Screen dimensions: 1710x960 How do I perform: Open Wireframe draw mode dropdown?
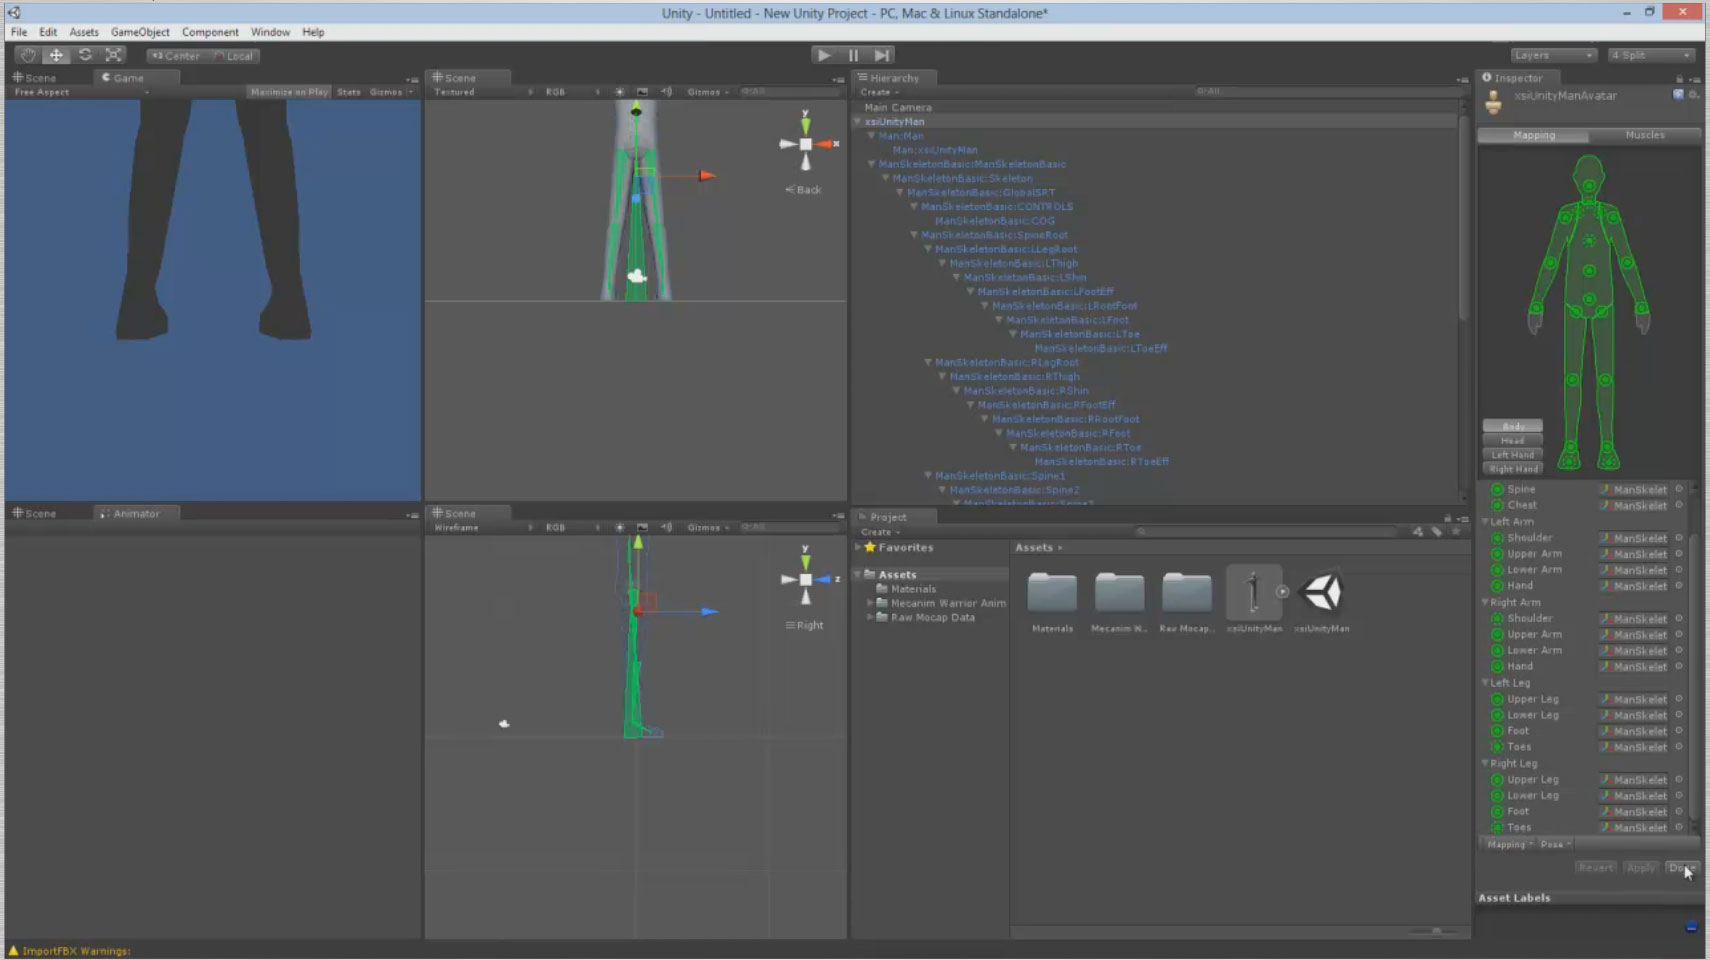click(483, 528)
